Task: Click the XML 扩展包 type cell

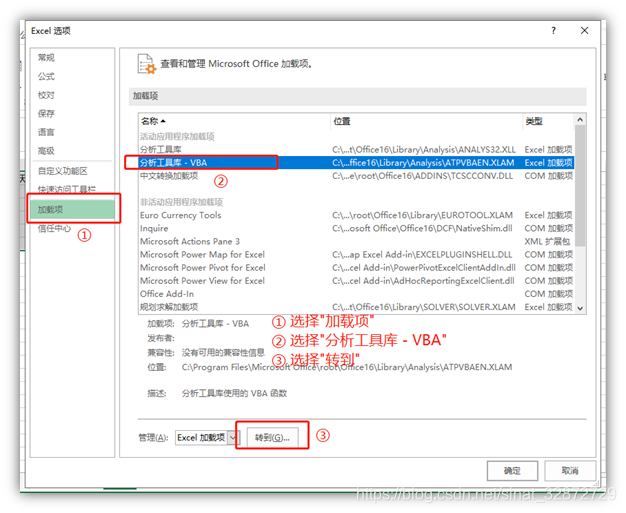Action: pyautogui.click(x=547, y=241)
